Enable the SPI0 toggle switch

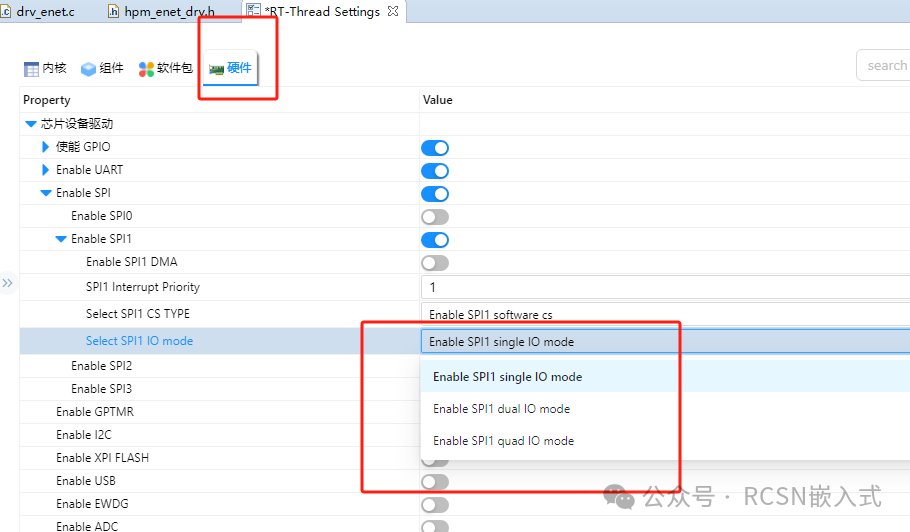click(434, 217)
